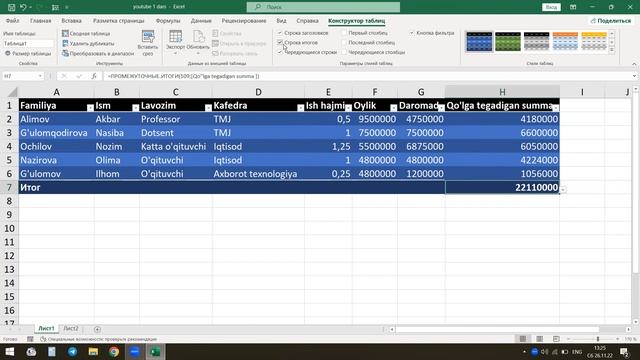The width and height of the screenshot is (640, 360).
Task: Apply the green table style swatch
Action: point(508,41)
